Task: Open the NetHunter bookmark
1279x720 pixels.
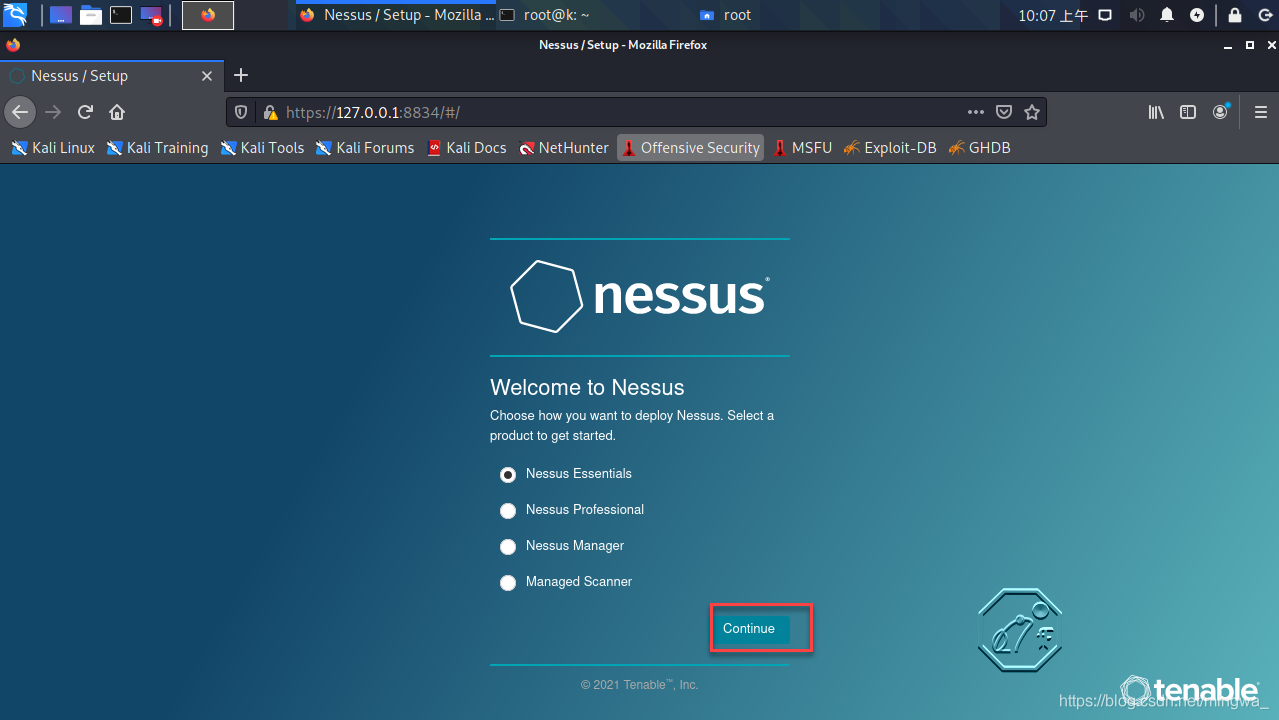Action: point(564,148)
